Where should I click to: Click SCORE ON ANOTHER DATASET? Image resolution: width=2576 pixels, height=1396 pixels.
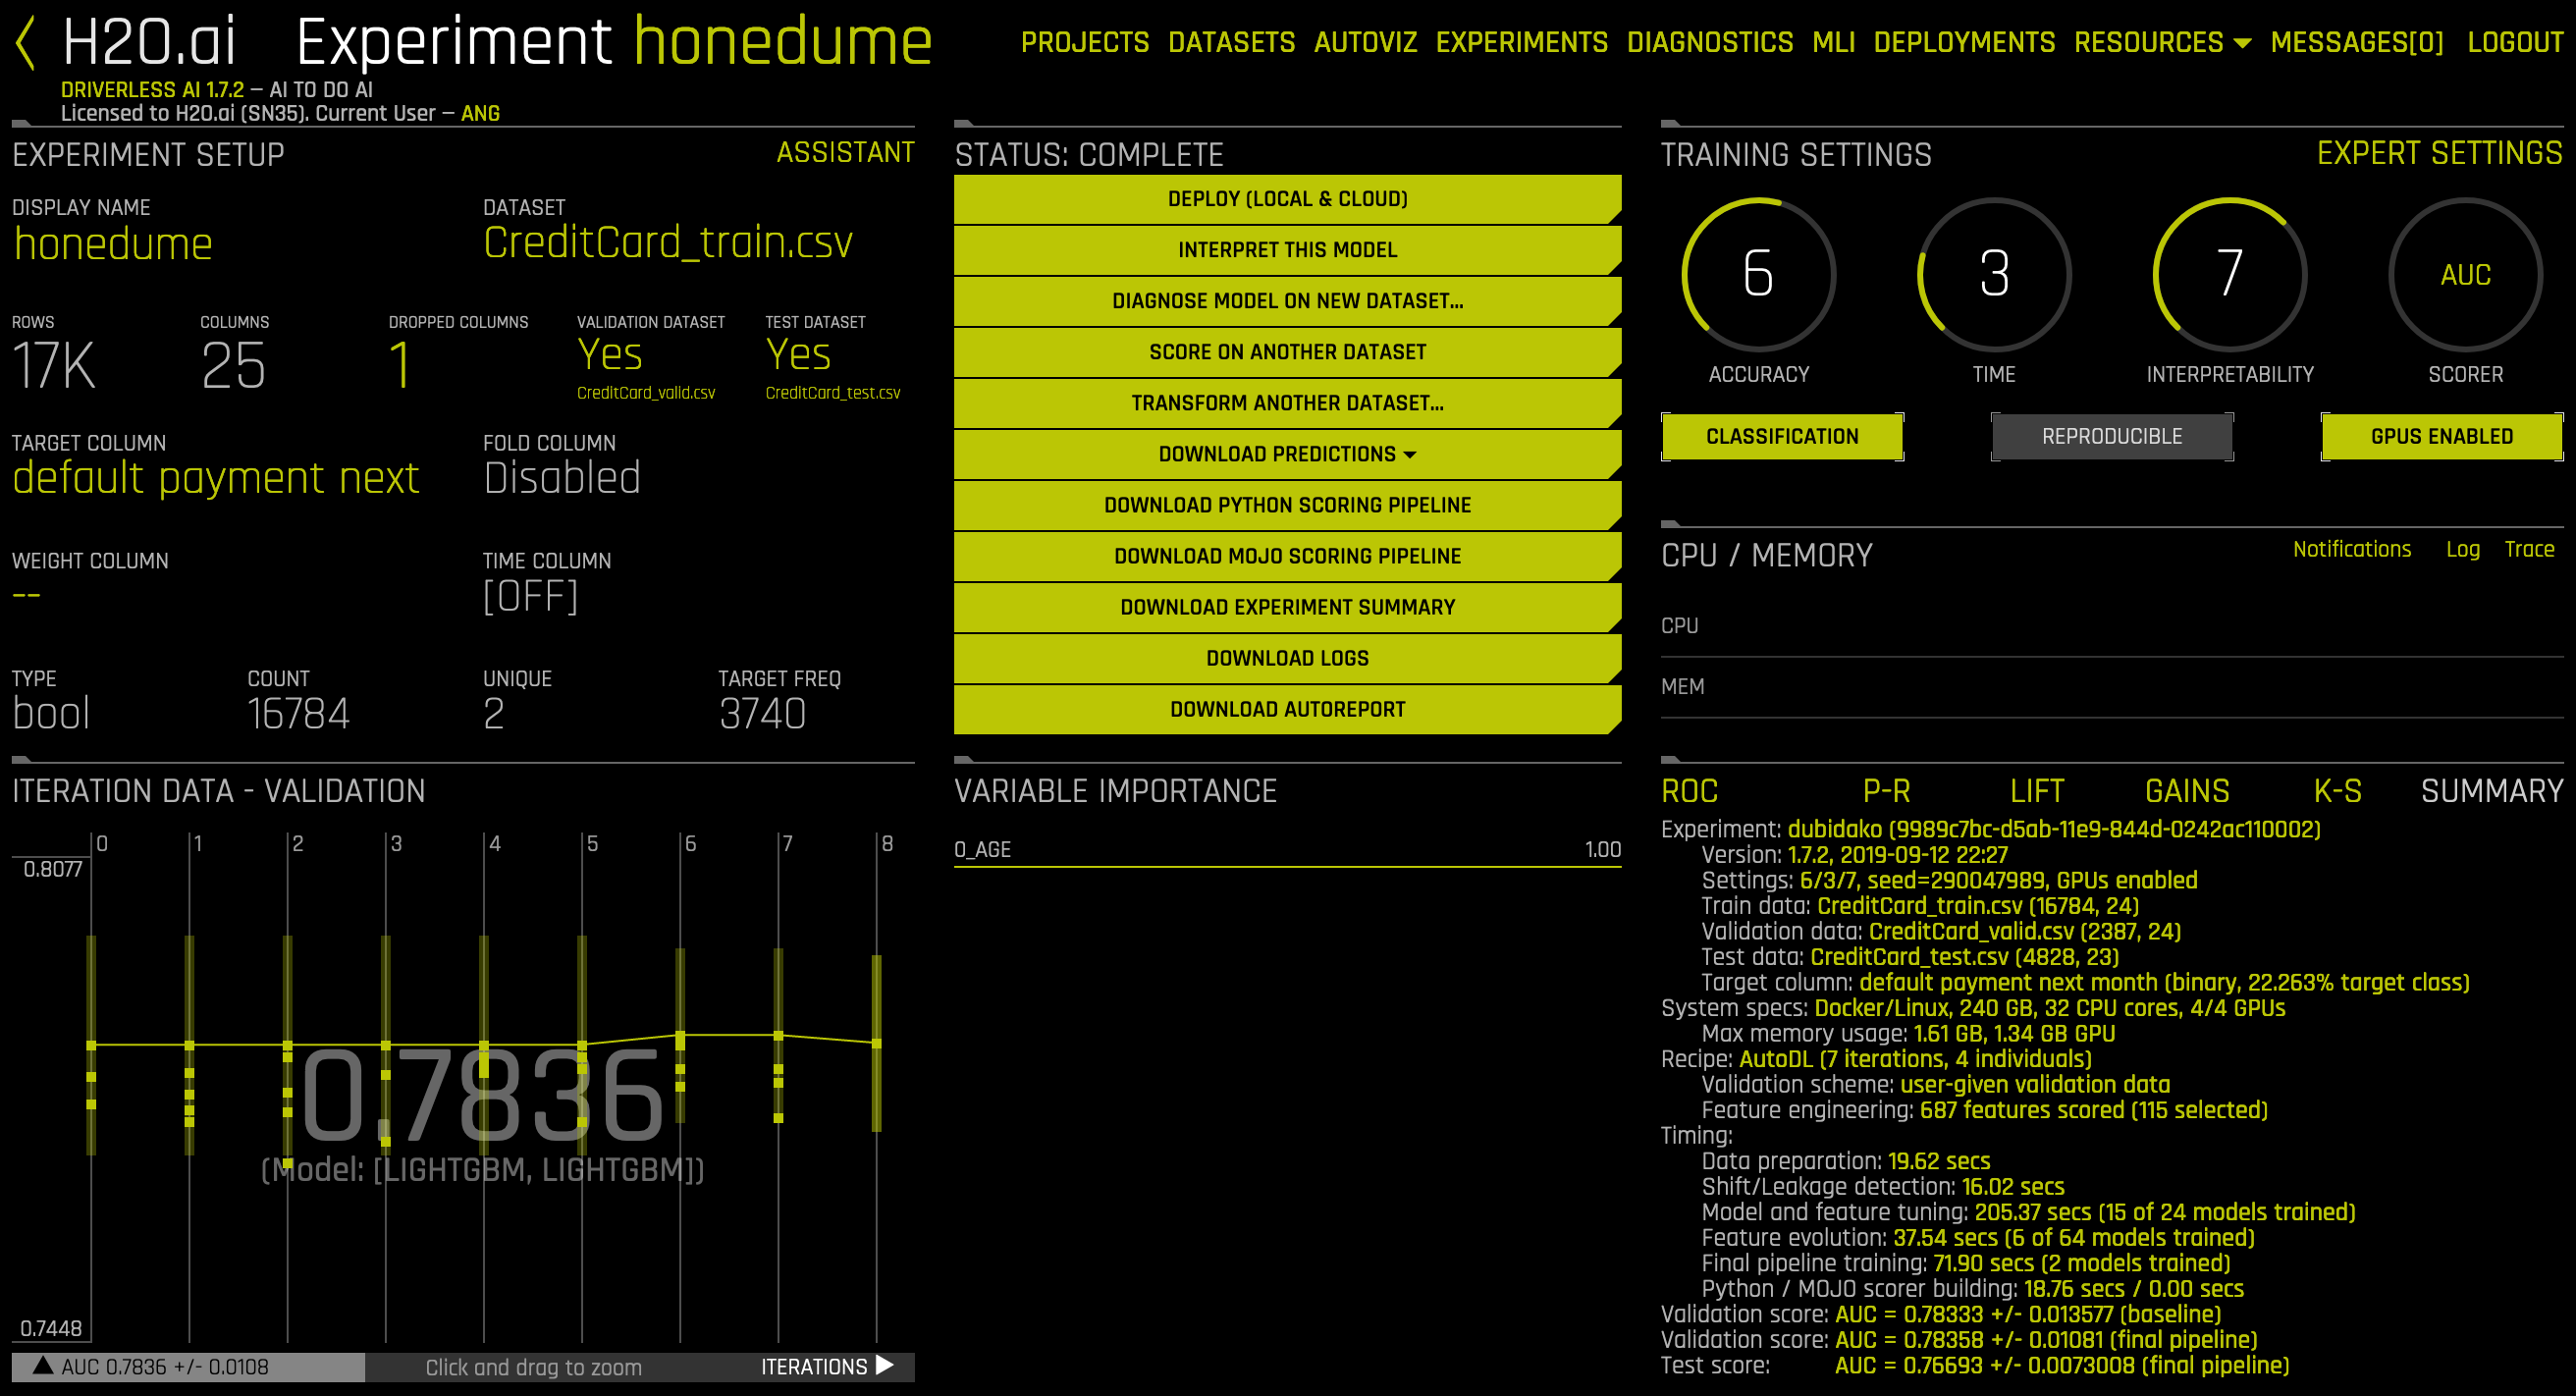[x=1287, y=352]
